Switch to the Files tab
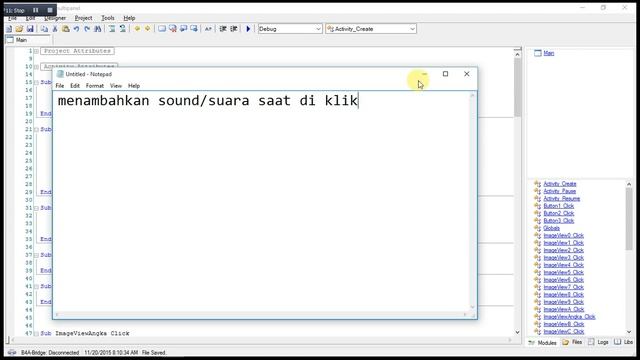This screenshot has height=360, width=640. point(573,342)
